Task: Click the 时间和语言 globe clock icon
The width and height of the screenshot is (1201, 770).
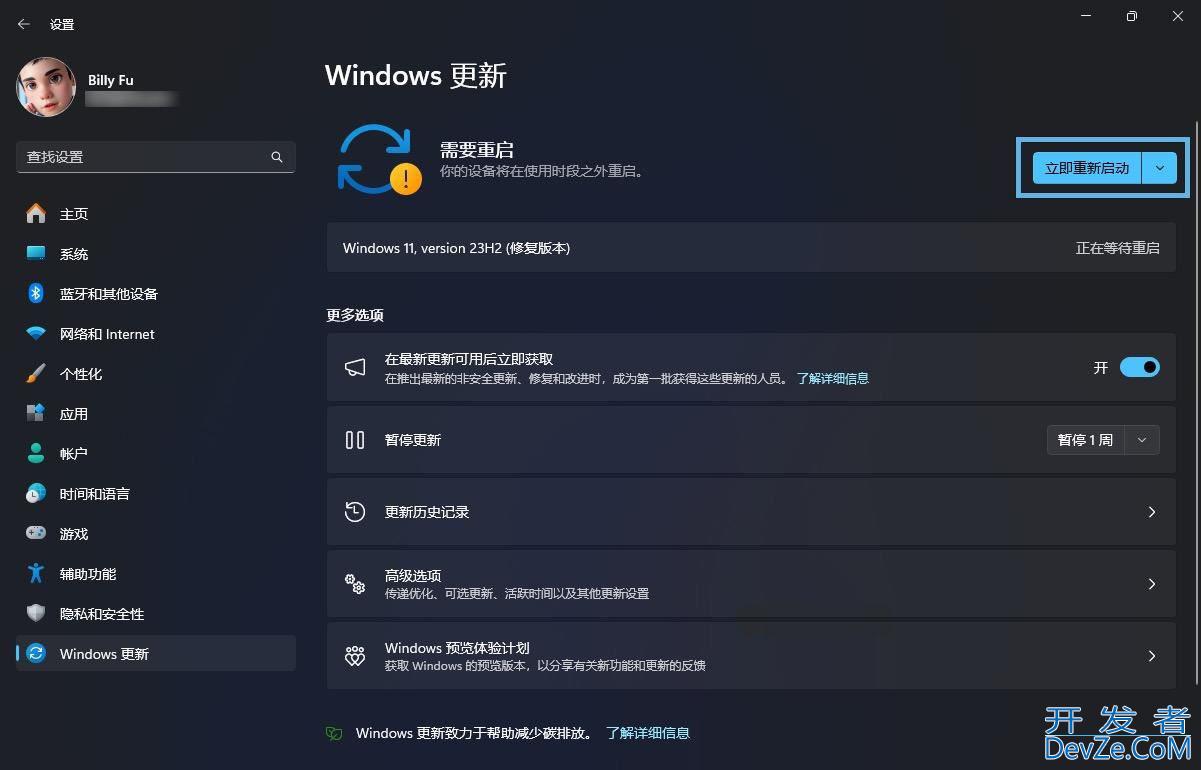Action: pos(36,493)
